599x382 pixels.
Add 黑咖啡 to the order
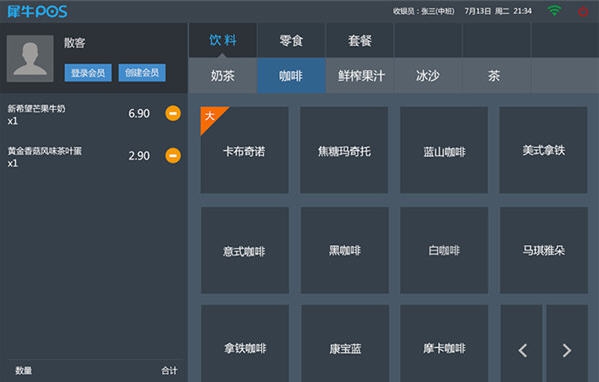345,250
